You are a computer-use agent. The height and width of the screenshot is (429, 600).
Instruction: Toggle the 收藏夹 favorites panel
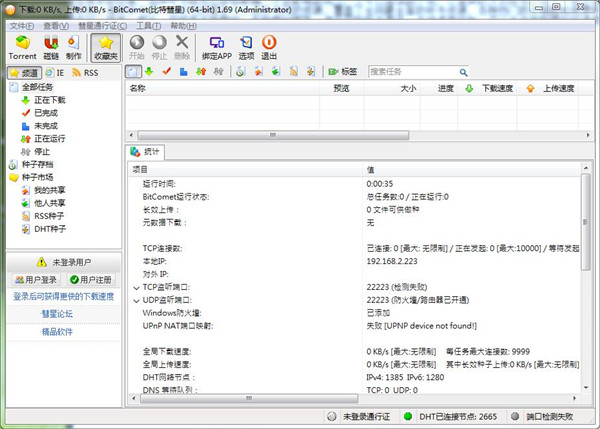coord(106,48)
